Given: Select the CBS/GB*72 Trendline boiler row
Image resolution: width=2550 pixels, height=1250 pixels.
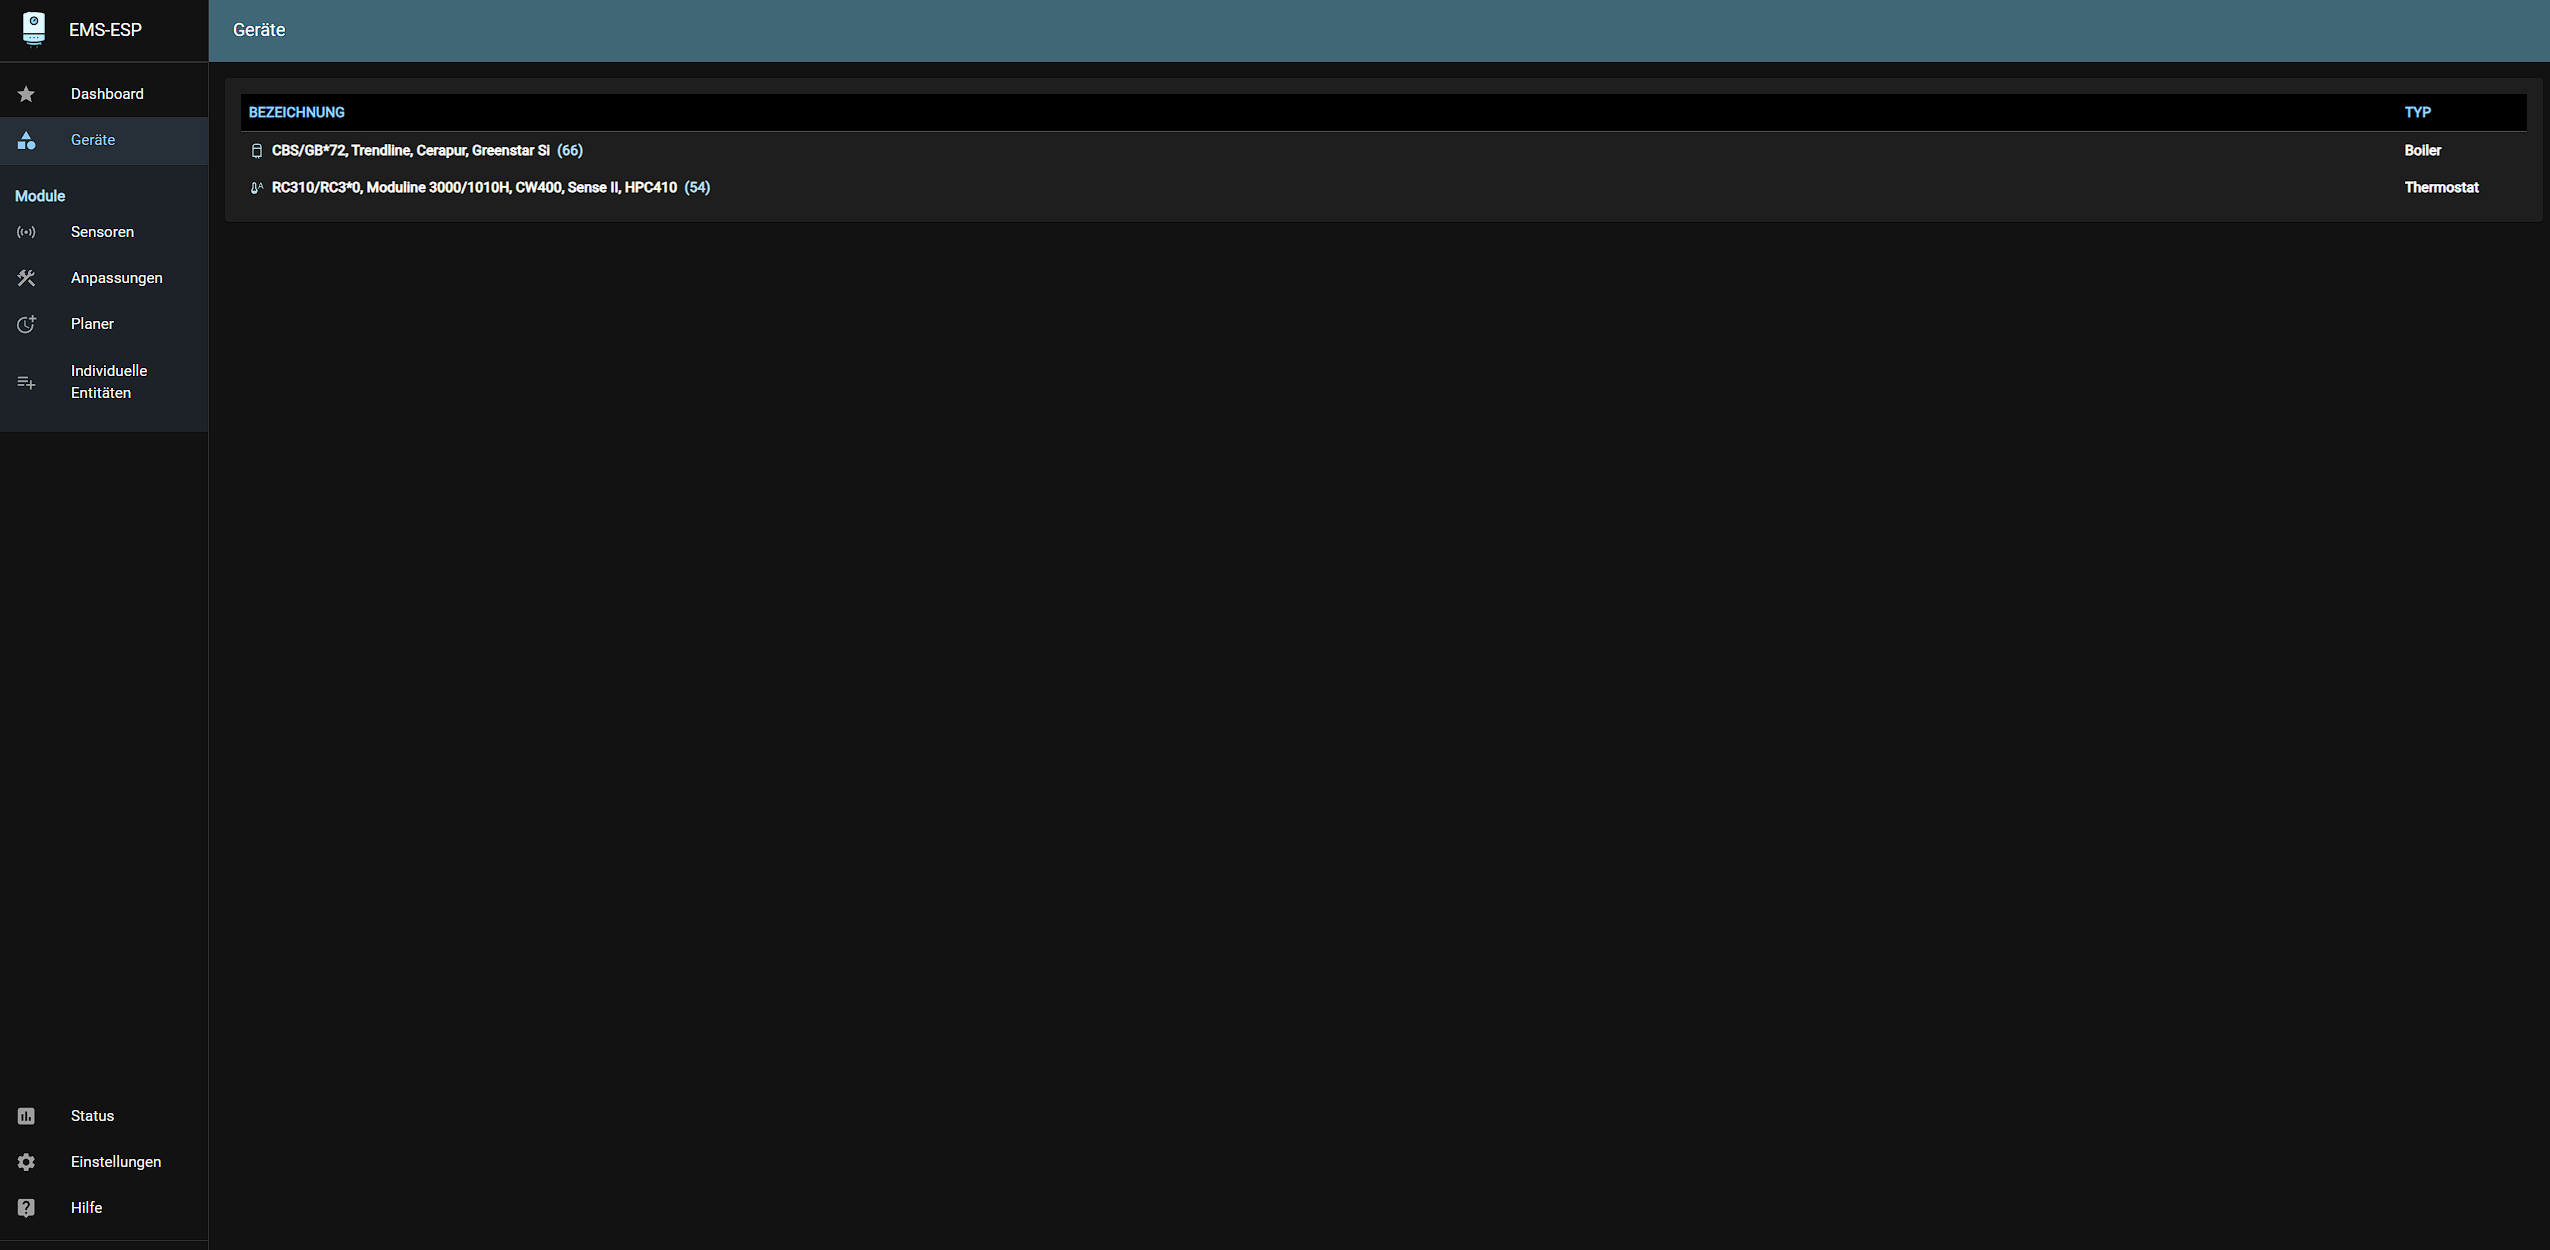Looking at the screenshot, I should tap(1383, 151).
